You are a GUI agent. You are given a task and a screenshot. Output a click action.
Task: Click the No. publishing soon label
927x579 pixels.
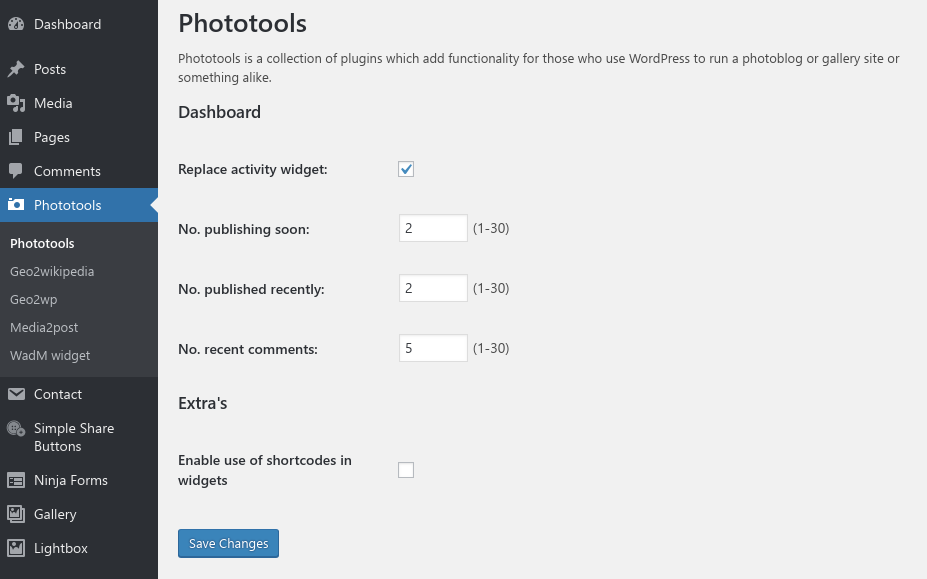244,229
